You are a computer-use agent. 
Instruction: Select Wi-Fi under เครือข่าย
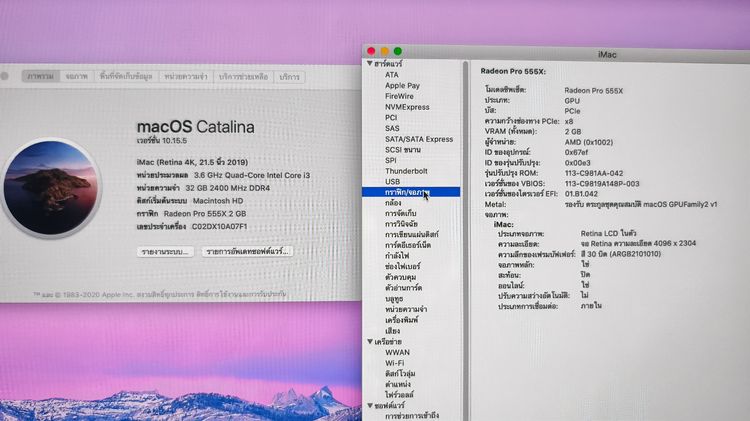(x=395, y=363)
